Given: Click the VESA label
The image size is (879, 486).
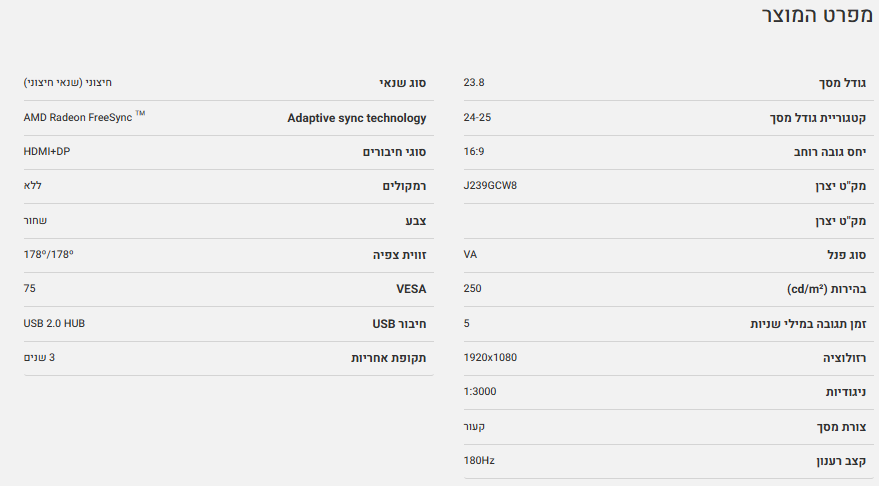Looking at the screenshot, I should click(411, 289).
